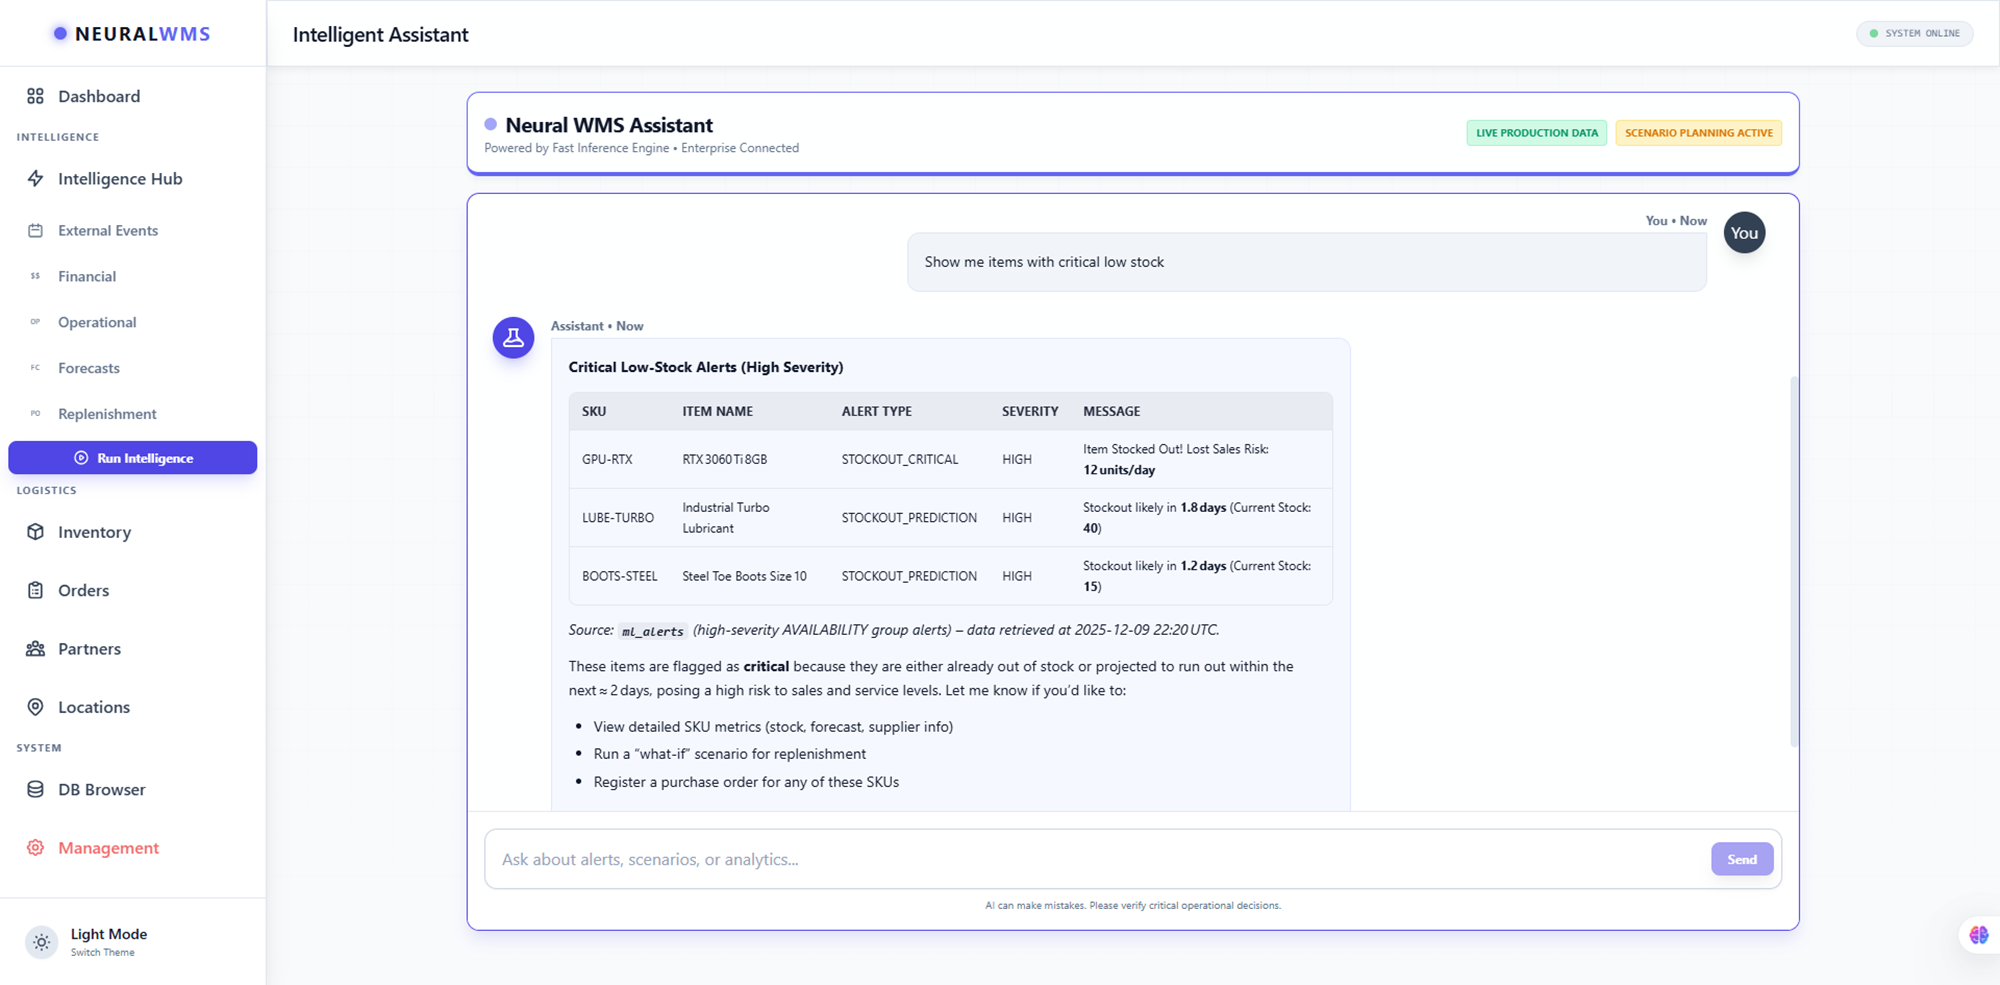Viewport: 2000px width, 985px height.
Task: Click the Inventory box icon
Action: click(x=36, y=532)
